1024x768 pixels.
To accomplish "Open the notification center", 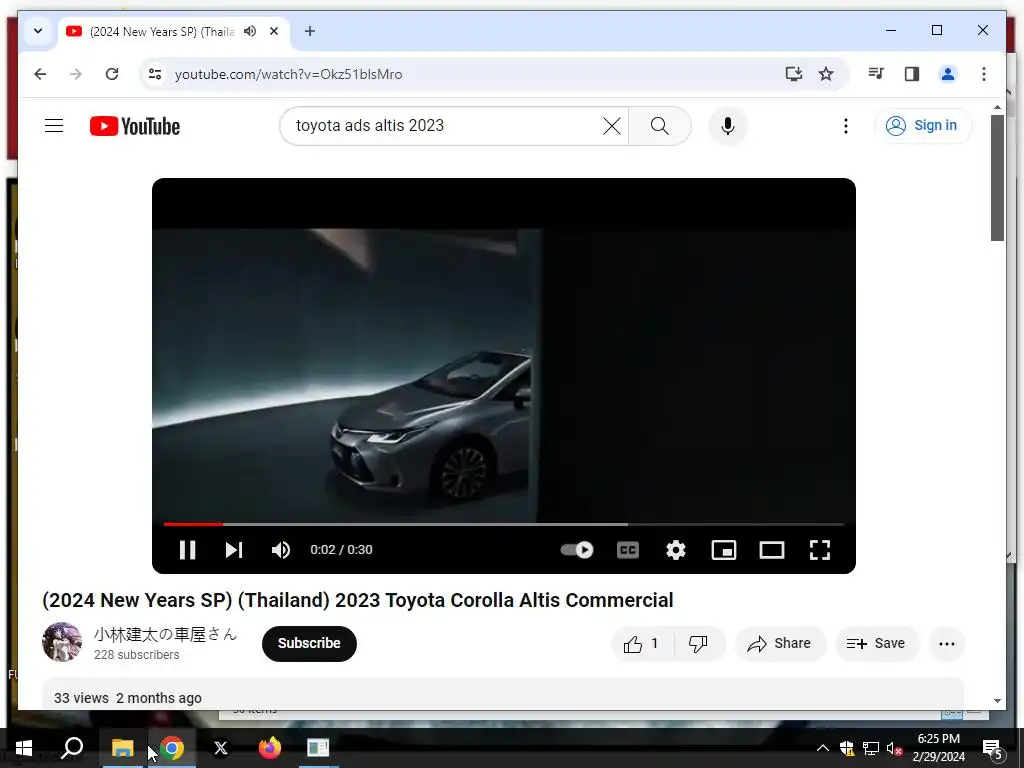I will pos(992,748).
